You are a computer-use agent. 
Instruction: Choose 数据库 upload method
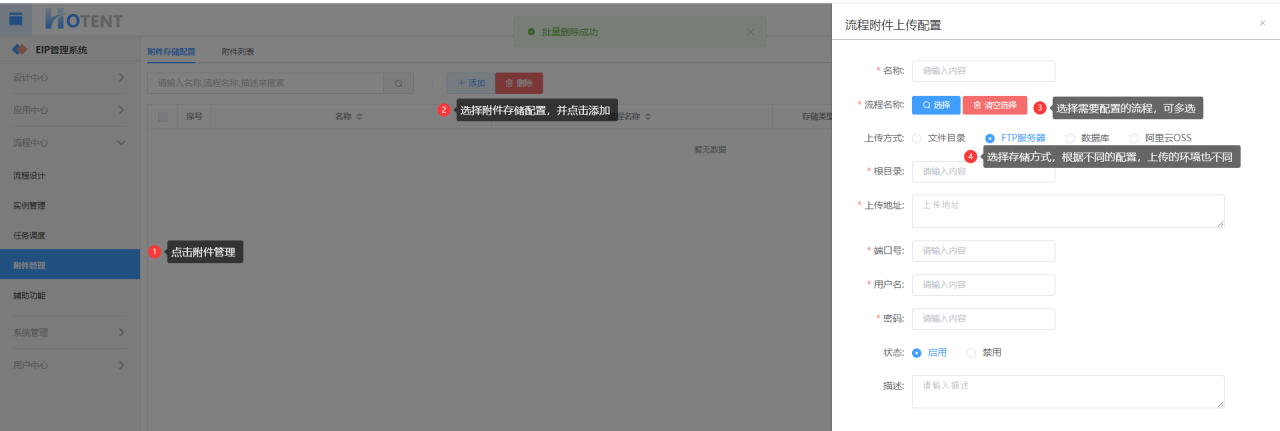(x=1087, y=138)
